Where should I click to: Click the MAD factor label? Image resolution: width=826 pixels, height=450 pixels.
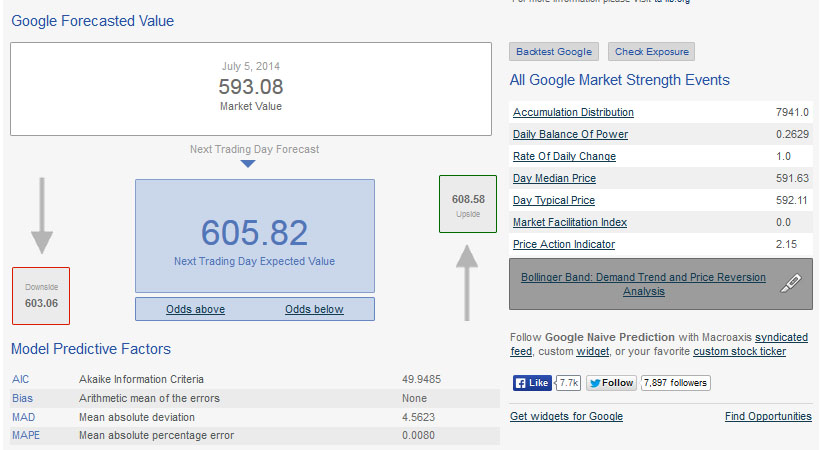coord(23,417)
